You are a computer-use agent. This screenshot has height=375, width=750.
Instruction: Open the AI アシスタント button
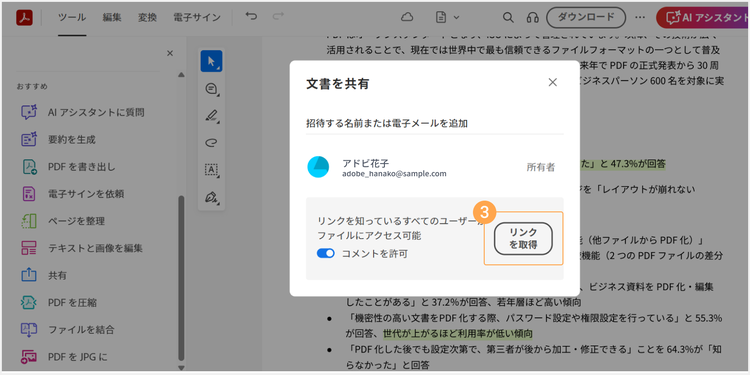703,18
